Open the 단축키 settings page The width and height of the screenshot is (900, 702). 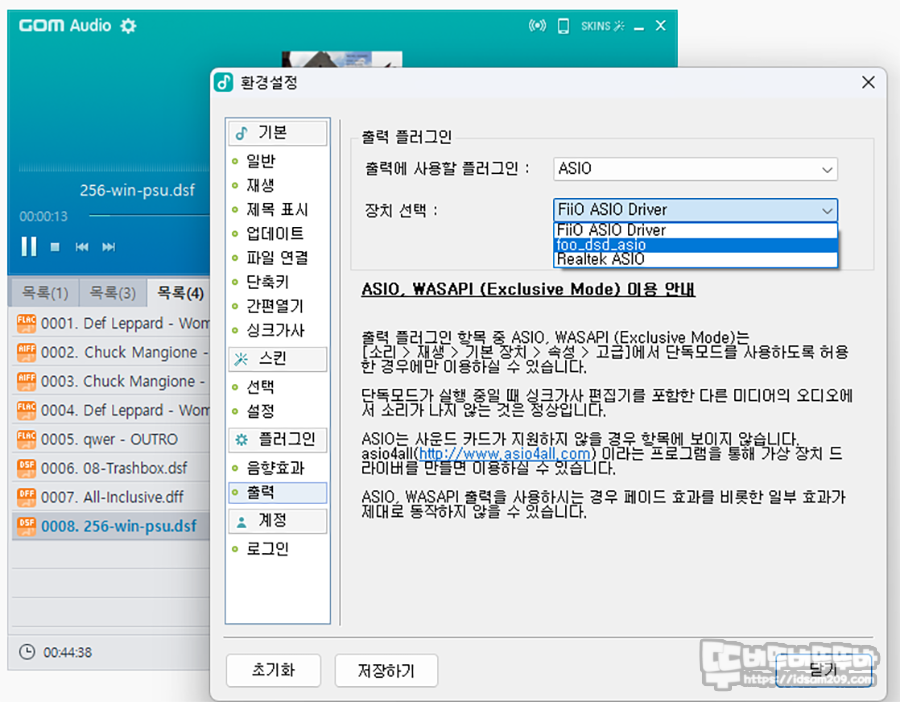(267, 282)
